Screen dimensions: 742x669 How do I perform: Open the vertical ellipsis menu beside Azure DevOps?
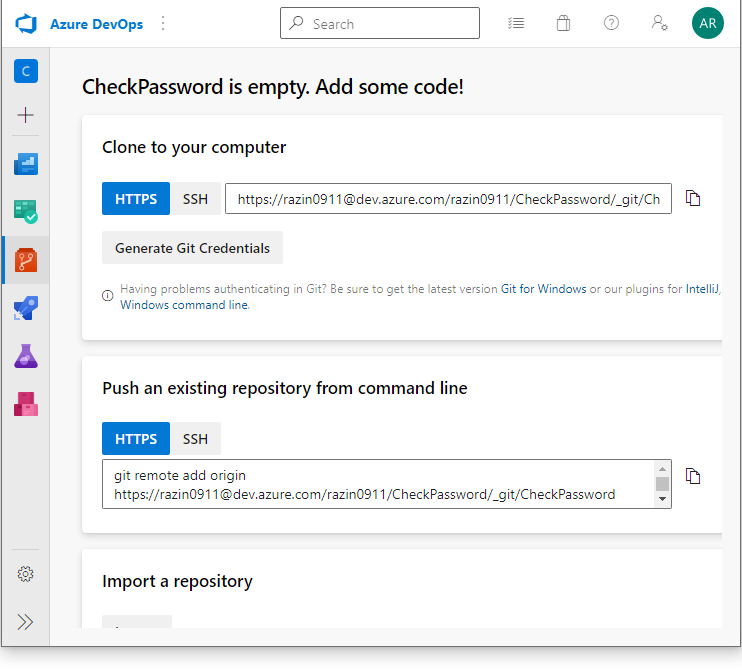[163, 23]
